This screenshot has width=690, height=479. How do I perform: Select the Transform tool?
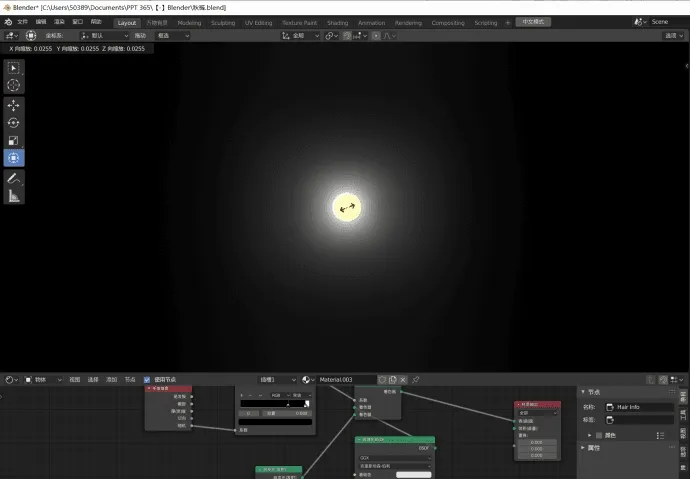14,158
